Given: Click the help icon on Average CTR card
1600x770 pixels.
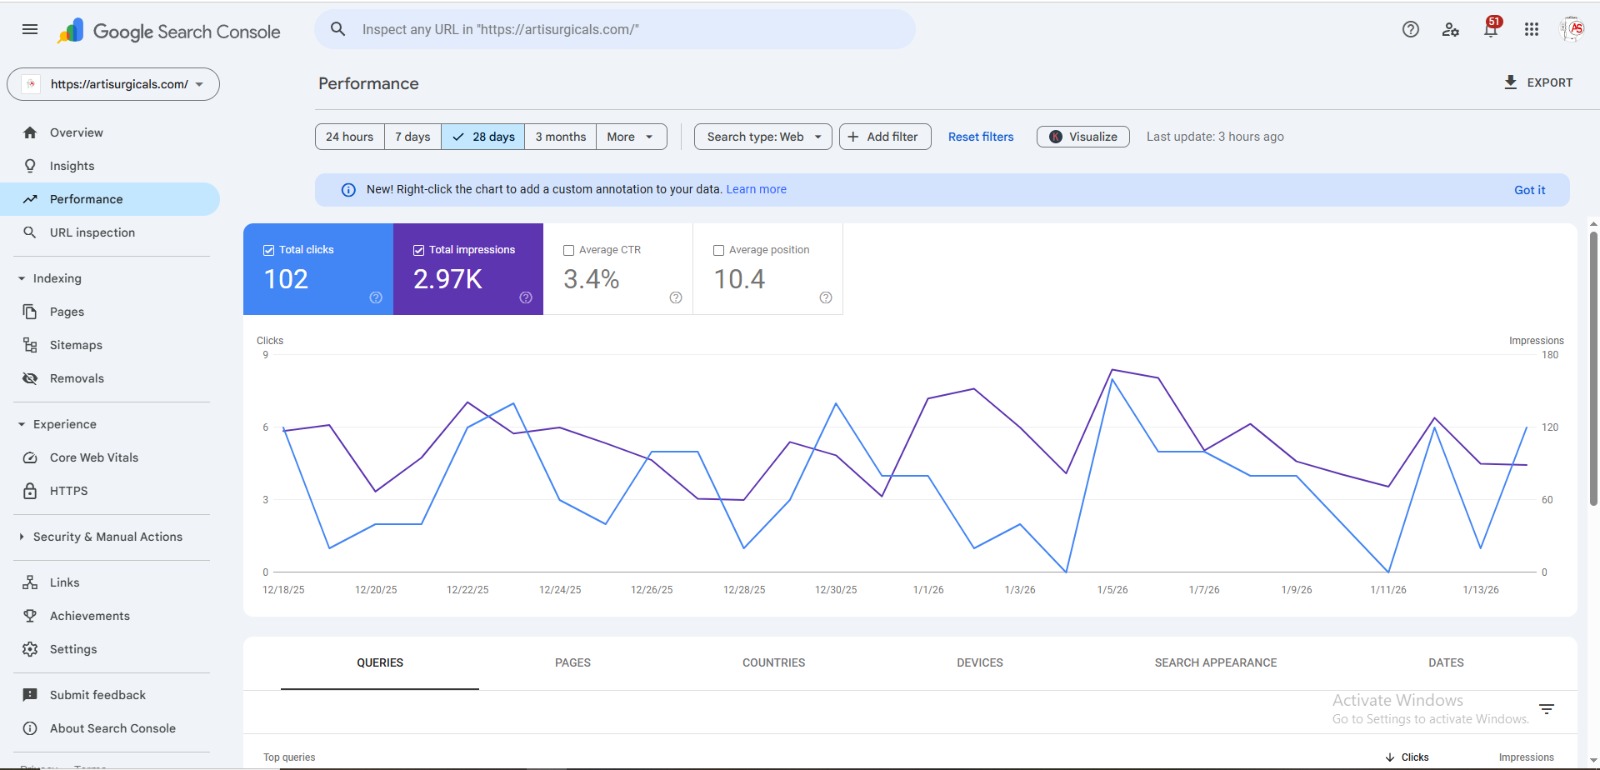Looking at the screenshot, I should 676,297.
